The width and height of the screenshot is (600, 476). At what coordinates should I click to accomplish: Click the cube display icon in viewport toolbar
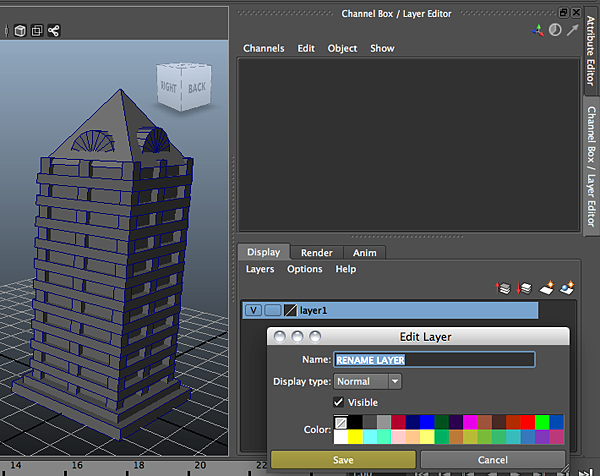[20, 31]
